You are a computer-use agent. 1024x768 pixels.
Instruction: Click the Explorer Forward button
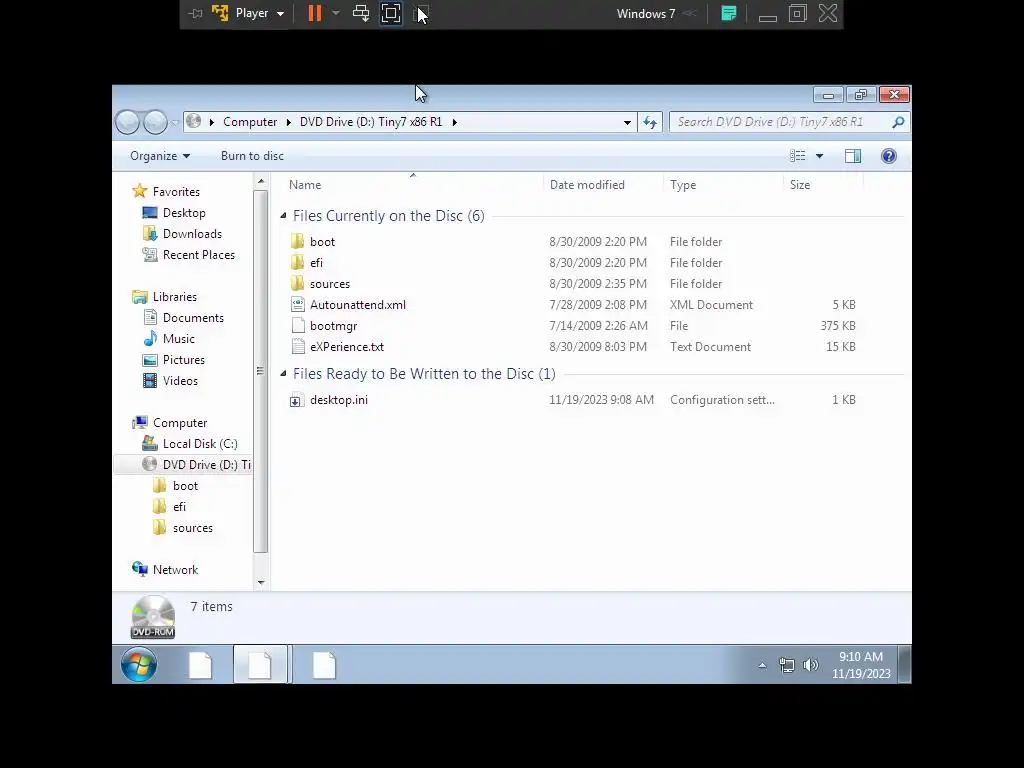[155, 122]
